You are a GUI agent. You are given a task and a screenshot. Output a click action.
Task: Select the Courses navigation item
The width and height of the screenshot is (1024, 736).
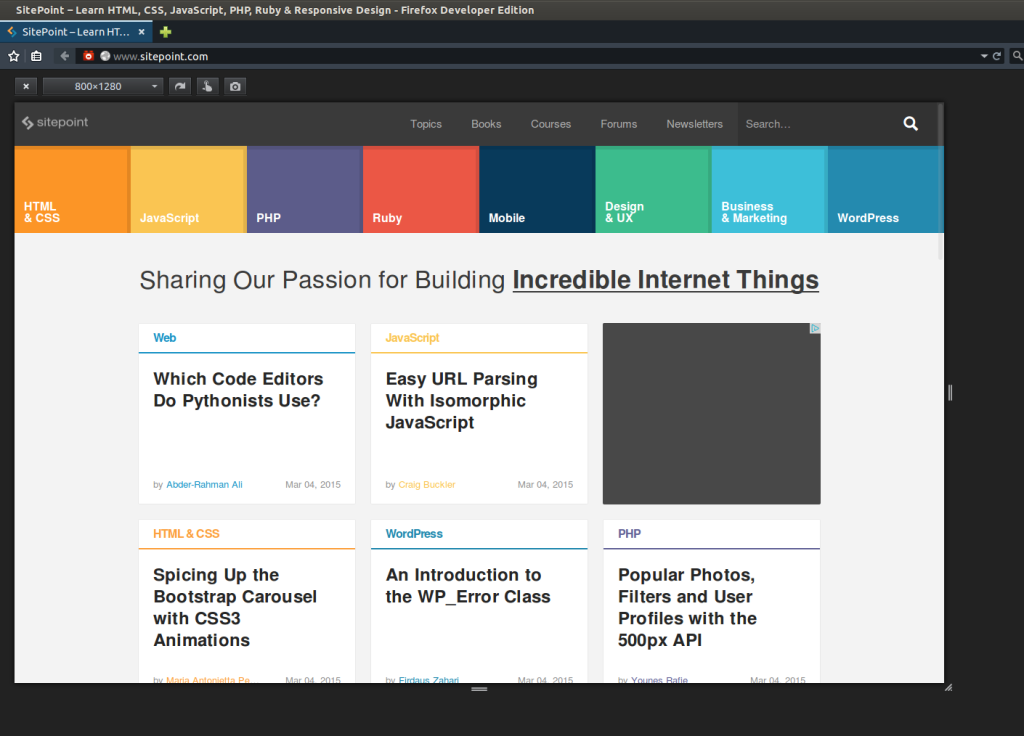[x=550, y=124]
